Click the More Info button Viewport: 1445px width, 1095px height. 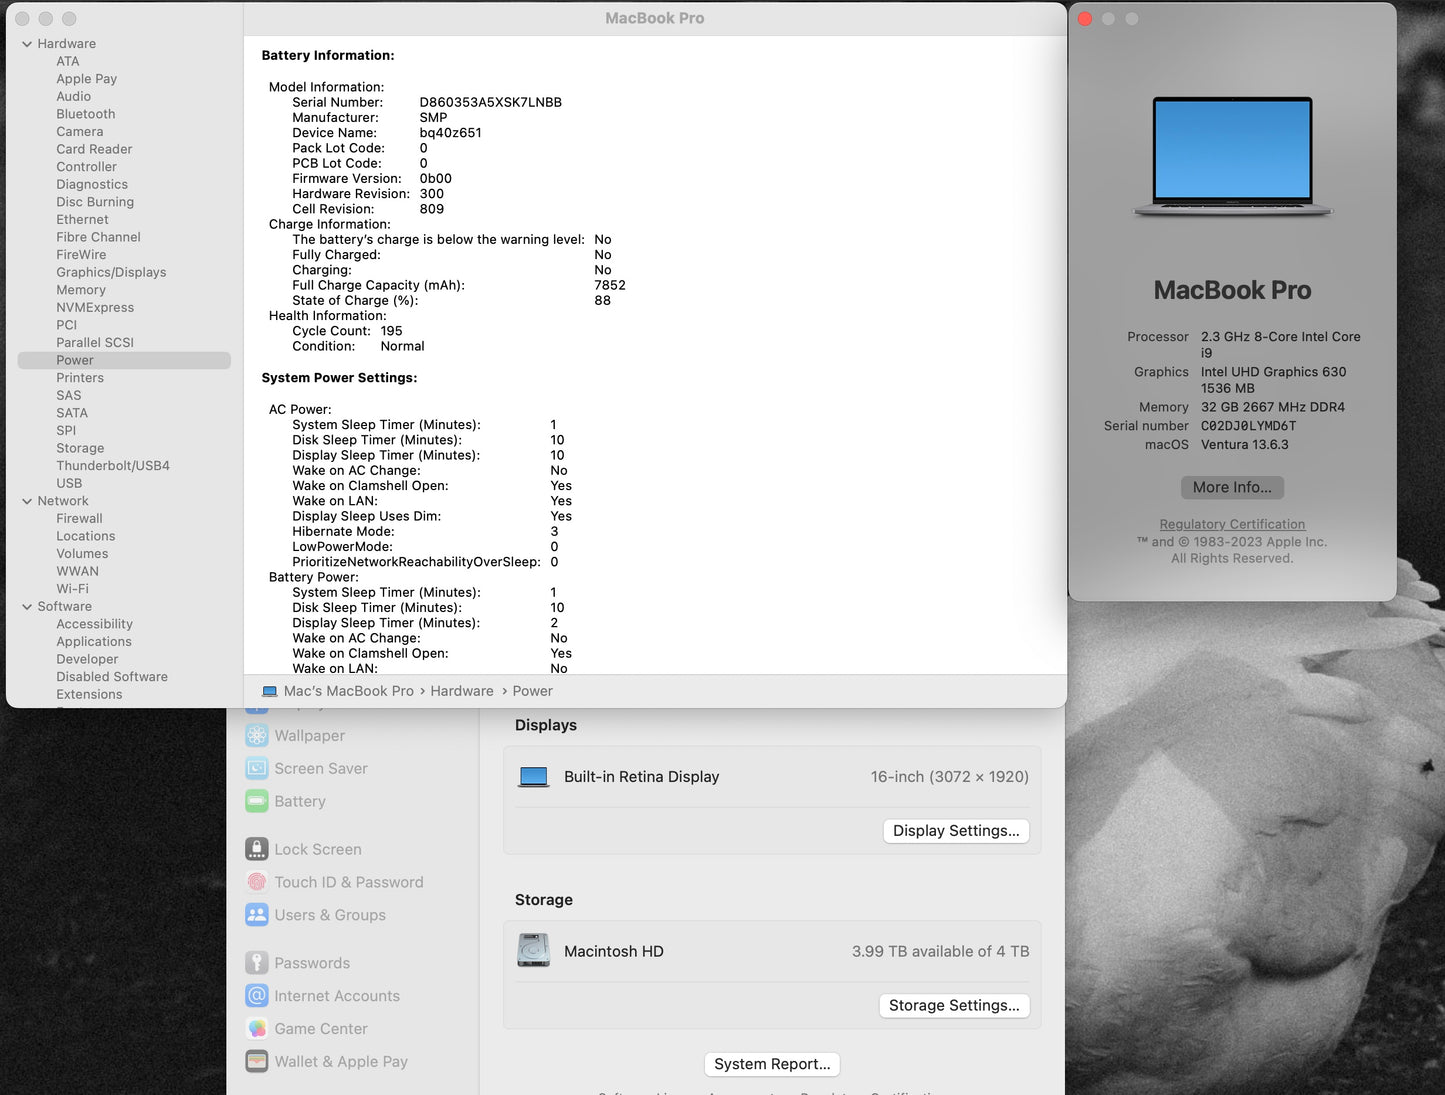click(x=1232, y=487)
